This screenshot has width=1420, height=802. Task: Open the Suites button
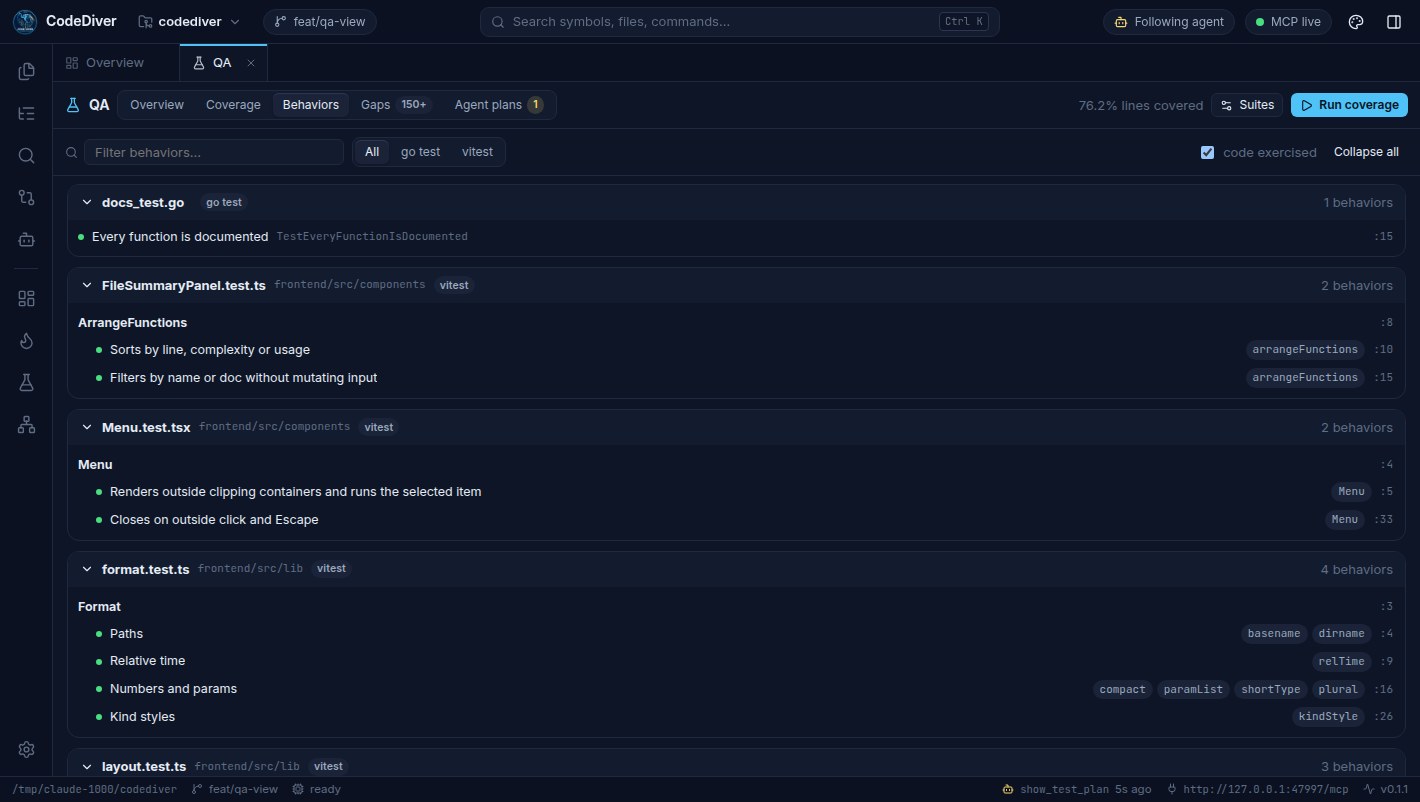click(x=1247, y=105)
